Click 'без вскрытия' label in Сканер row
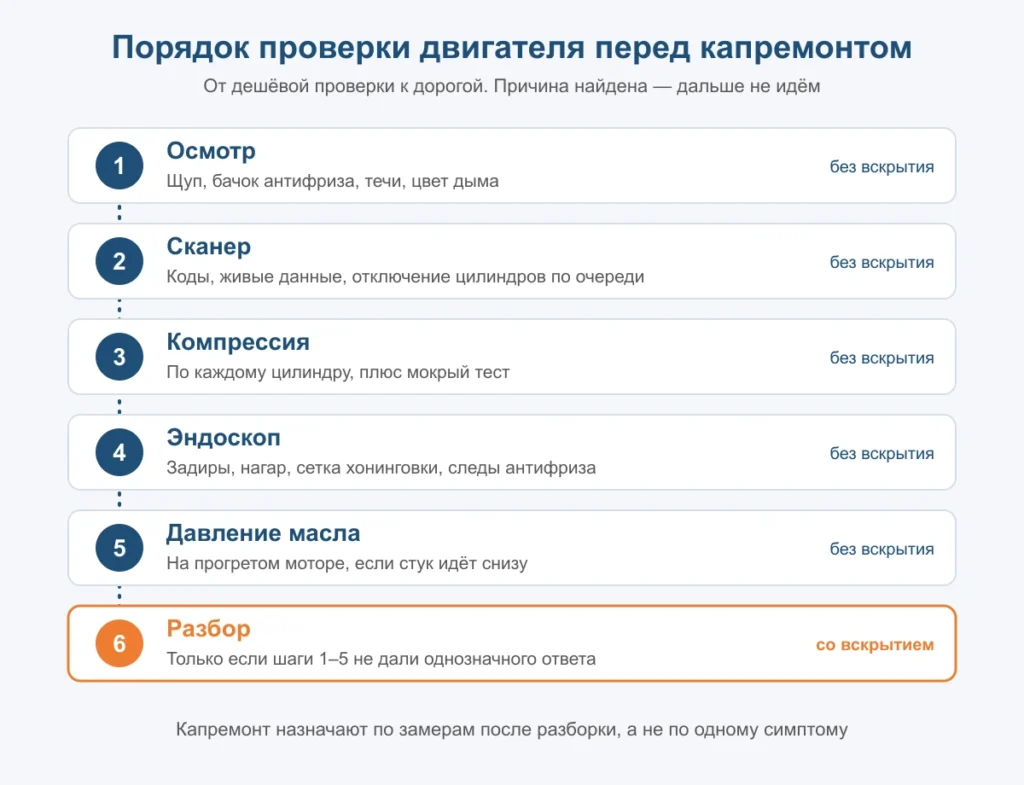 click(x=882, y=263)
